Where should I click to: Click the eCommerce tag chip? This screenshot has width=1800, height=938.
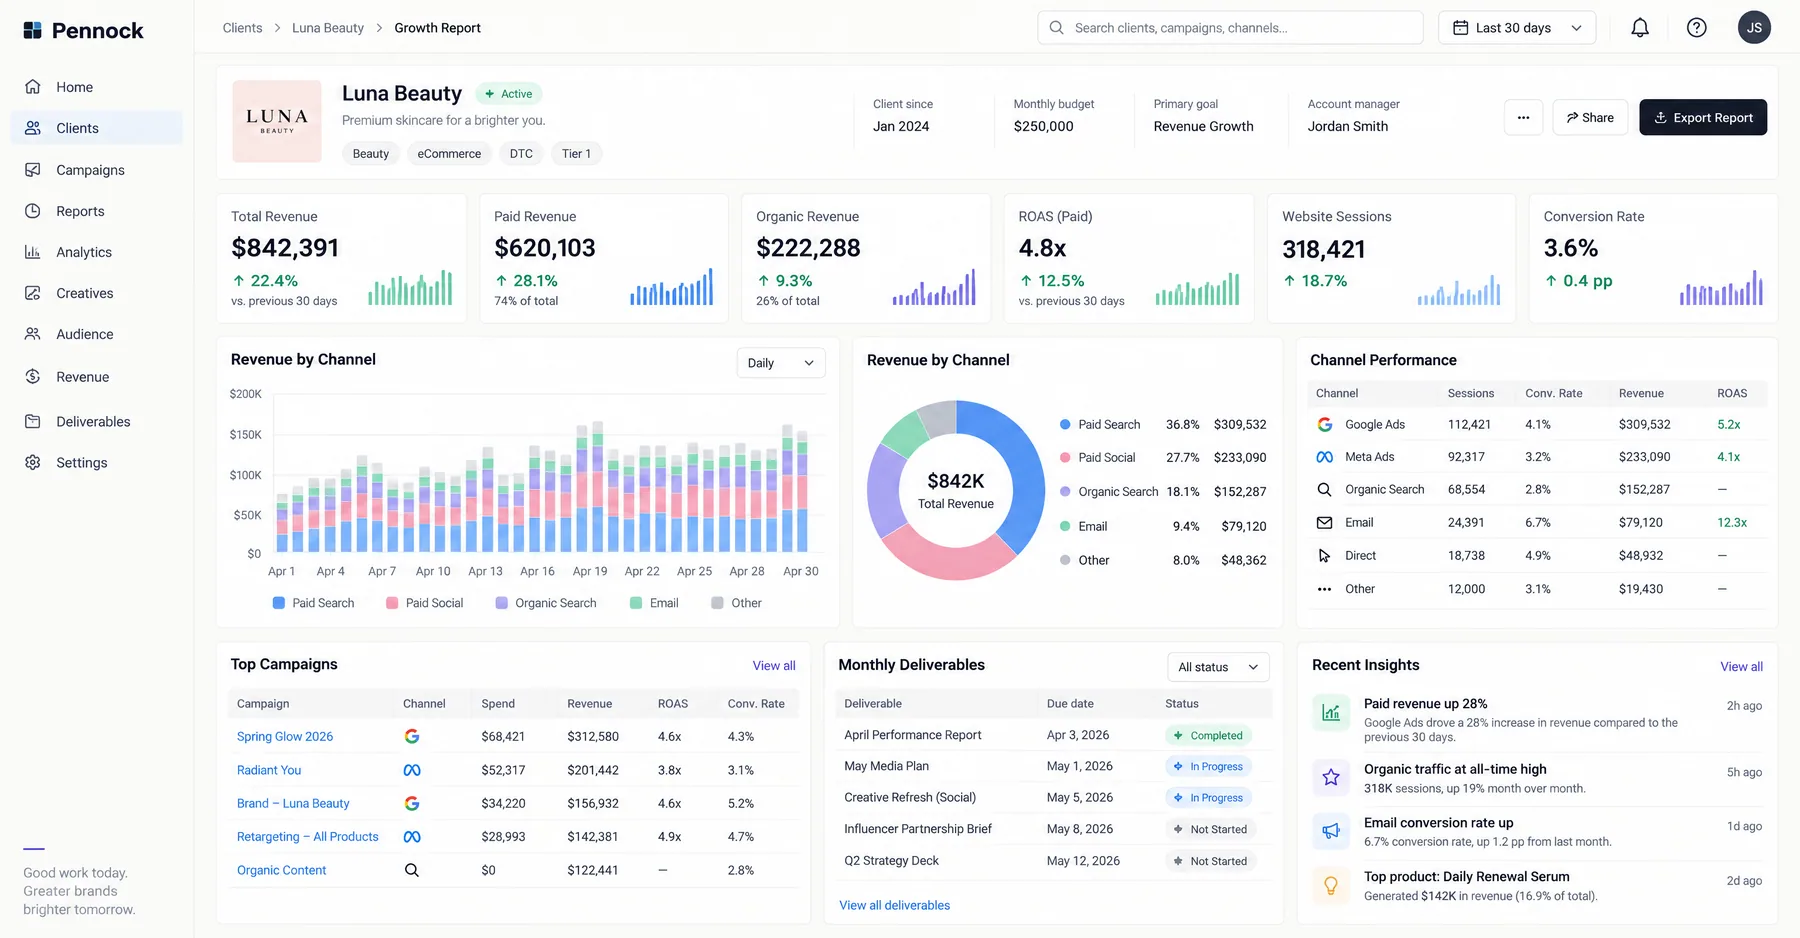point(449,154)
